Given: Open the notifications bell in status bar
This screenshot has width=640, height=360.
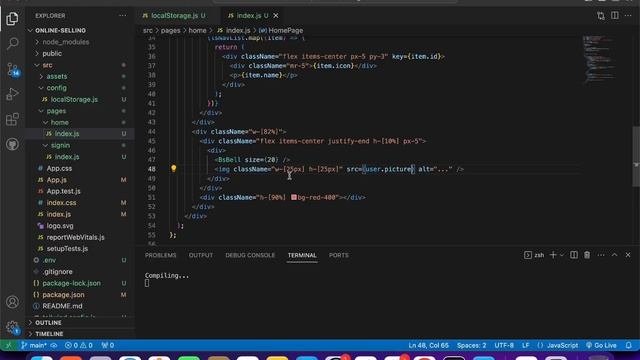Looking at the screenshot, I should click(629, 345).
